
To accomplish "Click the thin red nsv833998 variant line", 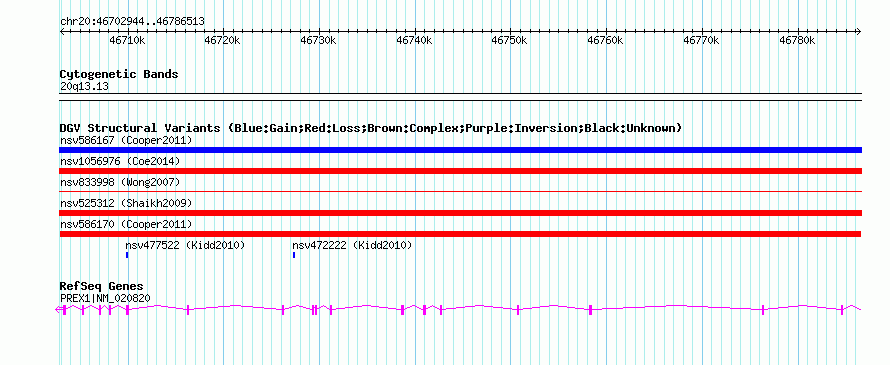I will [x=460, y=192].
